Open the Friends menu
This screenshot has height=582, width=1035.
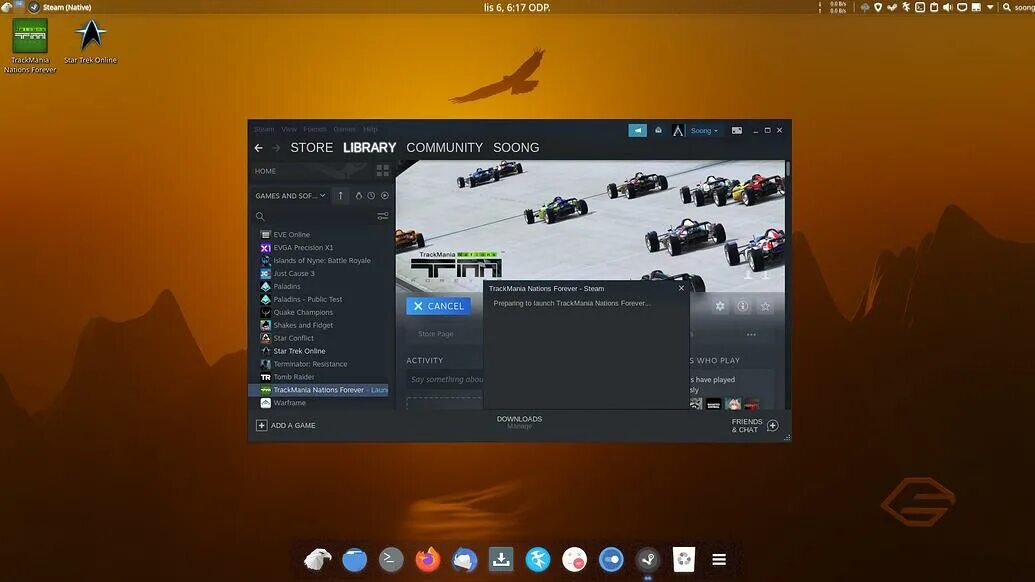coord(315,129)
